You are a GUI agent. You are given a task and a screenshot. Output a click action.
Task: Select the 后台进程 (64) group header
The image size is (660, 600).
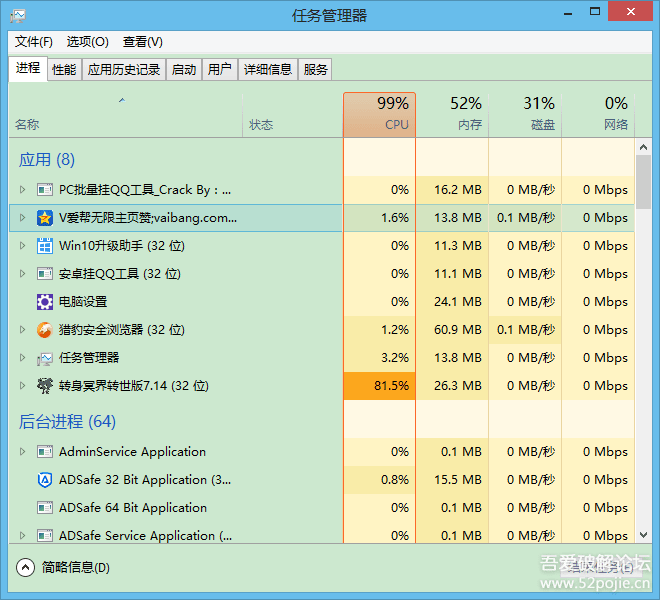(67, 422)
